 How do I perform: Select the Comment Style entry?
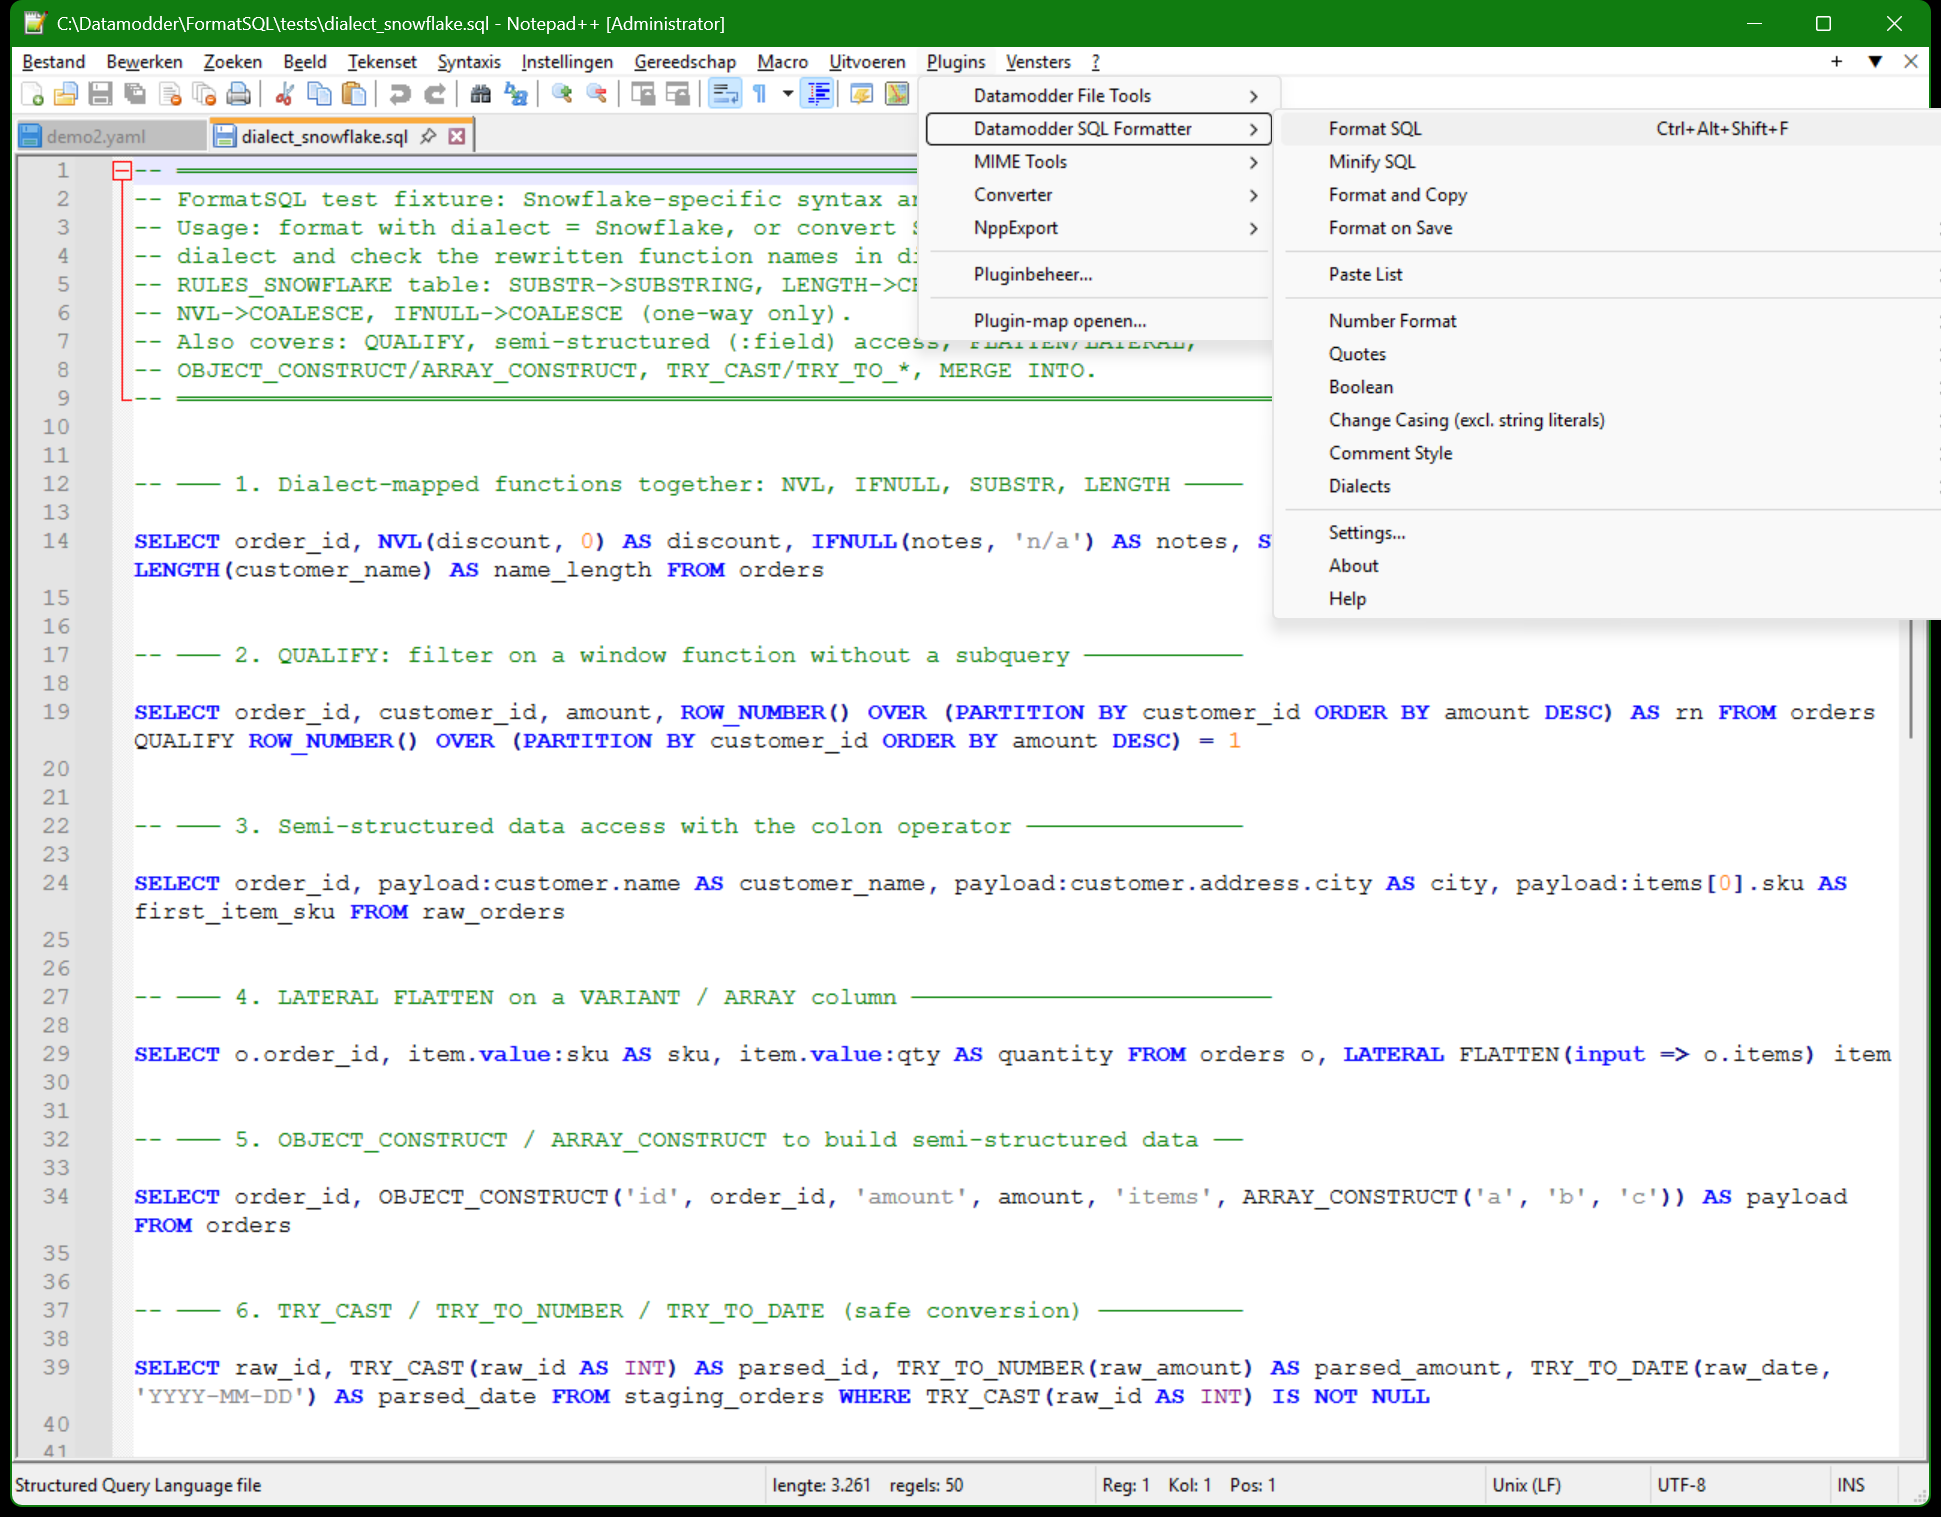(x=1610, y=453)
